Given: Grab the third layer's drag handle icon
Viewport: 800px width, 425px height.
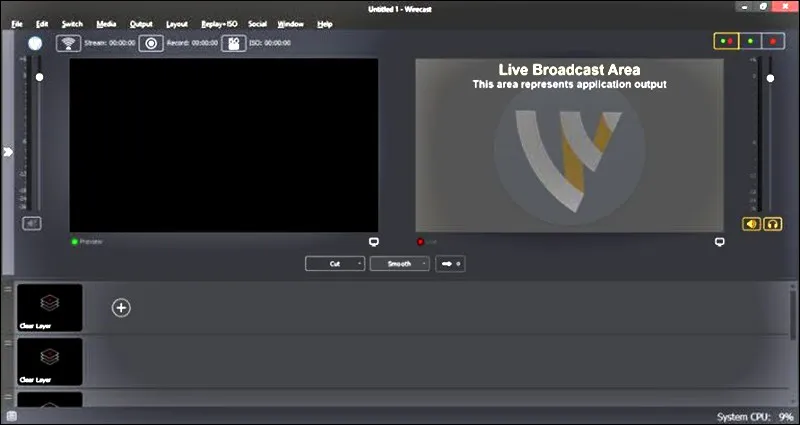Looking at the screenshot, I should tap(8, 396).
